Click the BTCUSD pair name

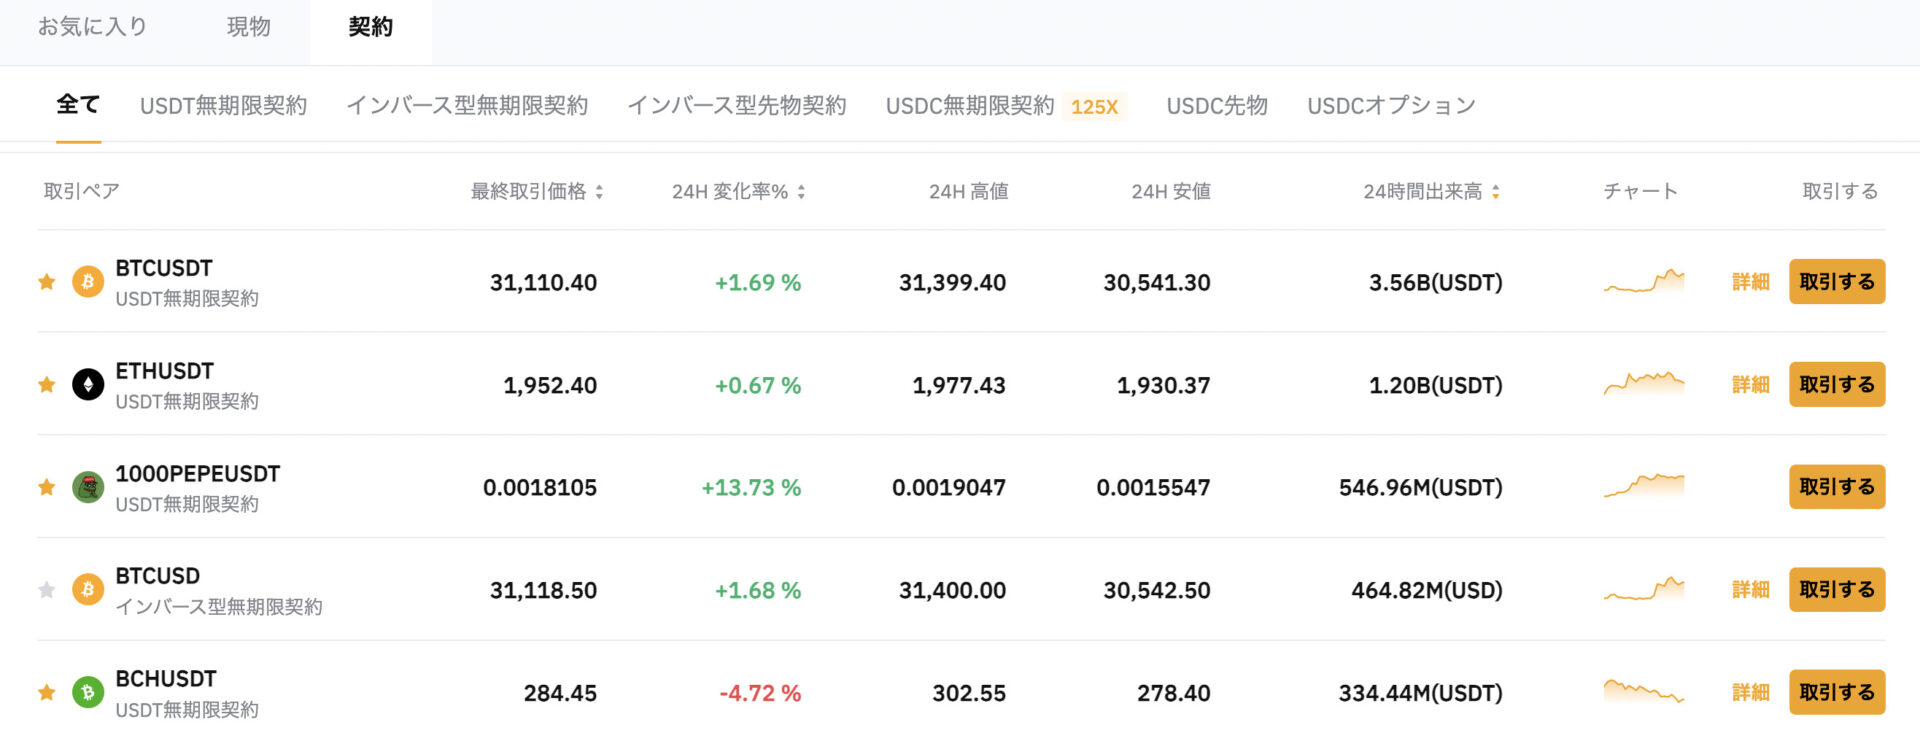(158, 576)
